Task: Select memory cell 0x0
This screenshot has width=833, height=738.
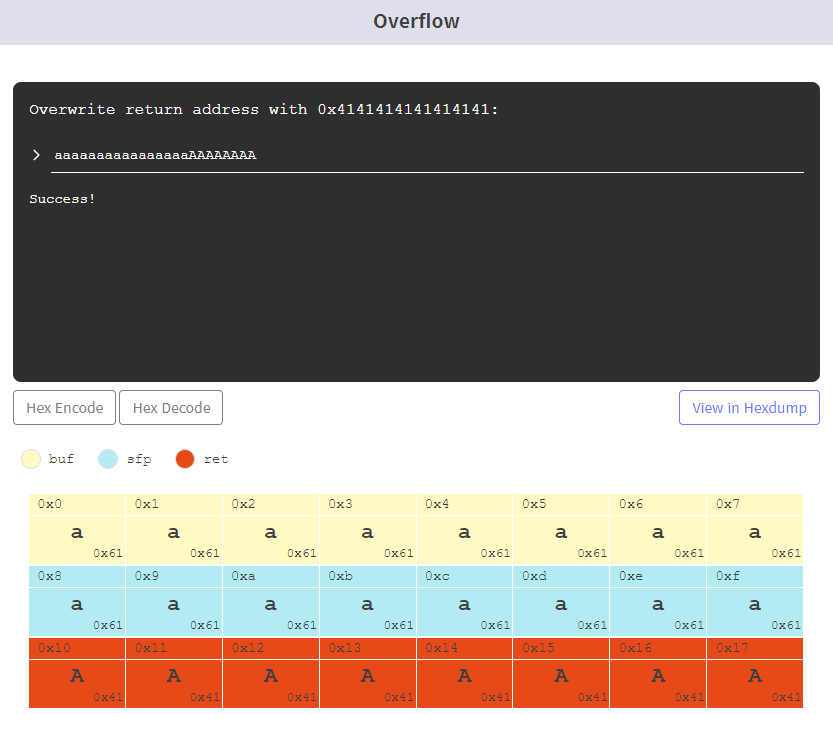Action: pos(77,529)
